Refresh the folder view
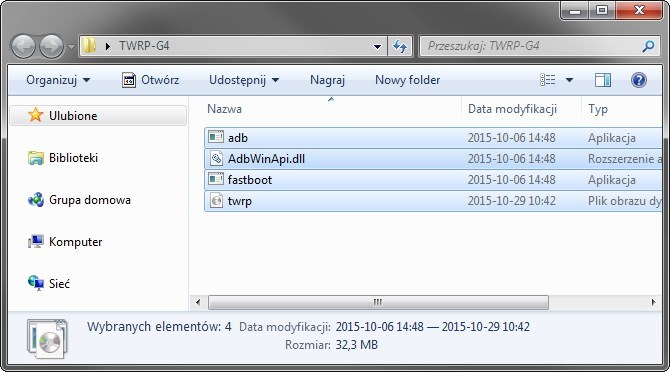670x372 pixels. tap(400, 46)
